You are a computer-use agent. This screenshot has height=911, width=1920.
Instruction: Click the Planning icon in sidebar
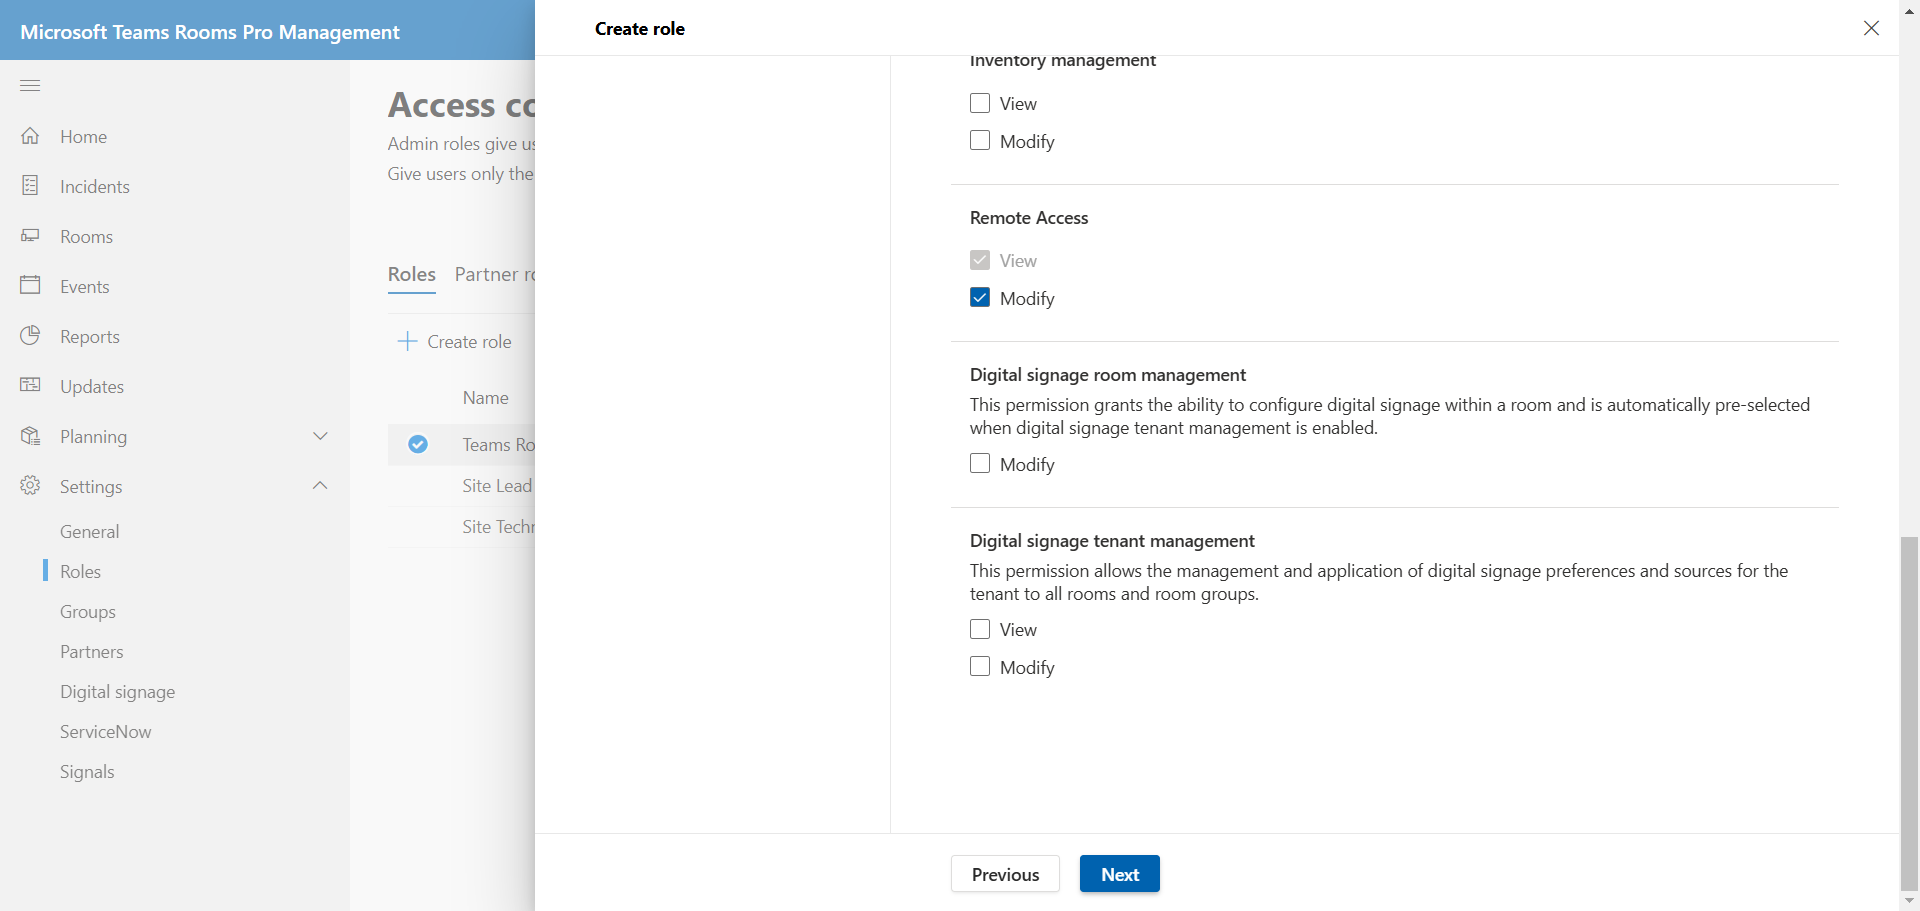pos(30,436)
